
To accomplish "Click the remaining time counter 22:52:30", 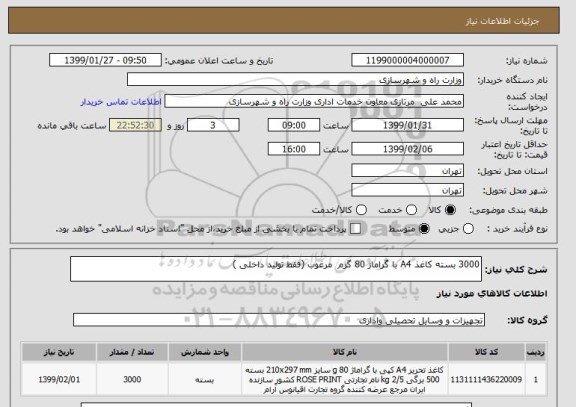I will 135,125.
